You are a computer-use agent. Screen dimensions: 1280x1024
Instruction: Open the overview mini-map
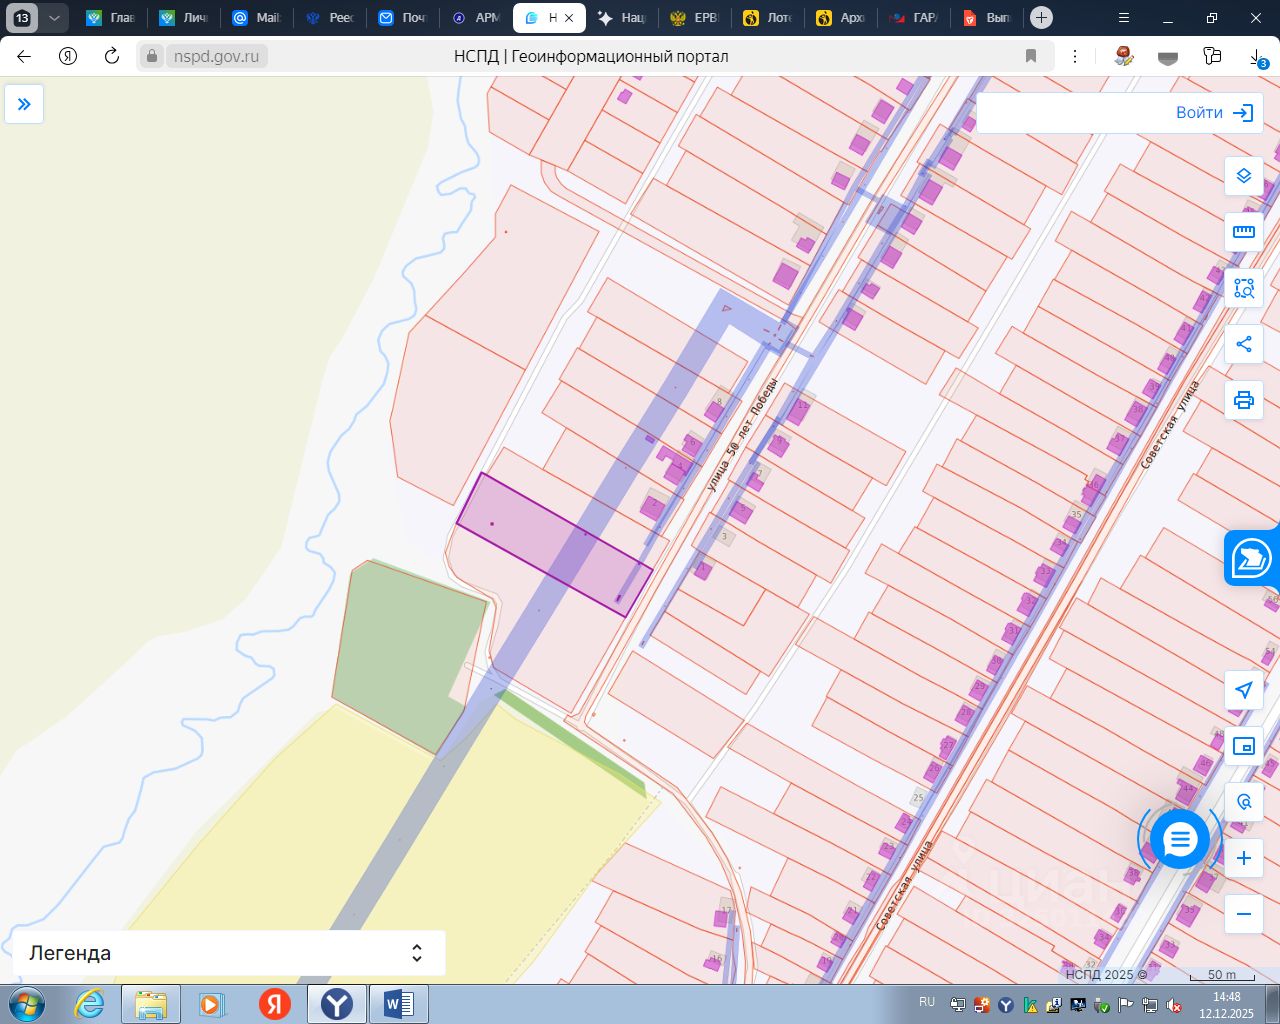1244,746
